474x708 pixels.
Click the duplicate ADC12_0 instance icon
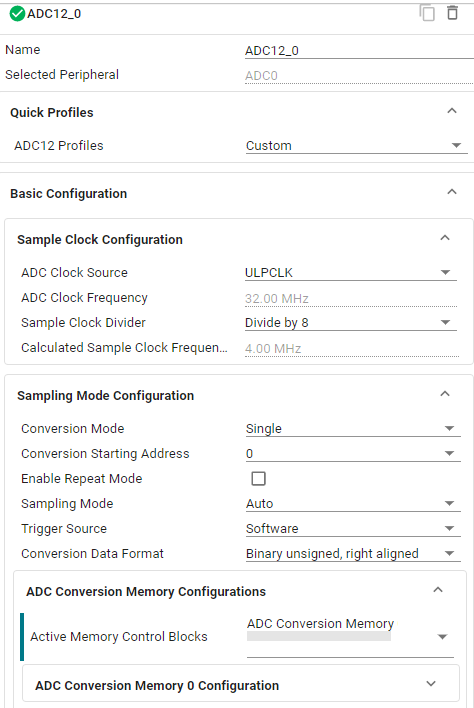427,13
